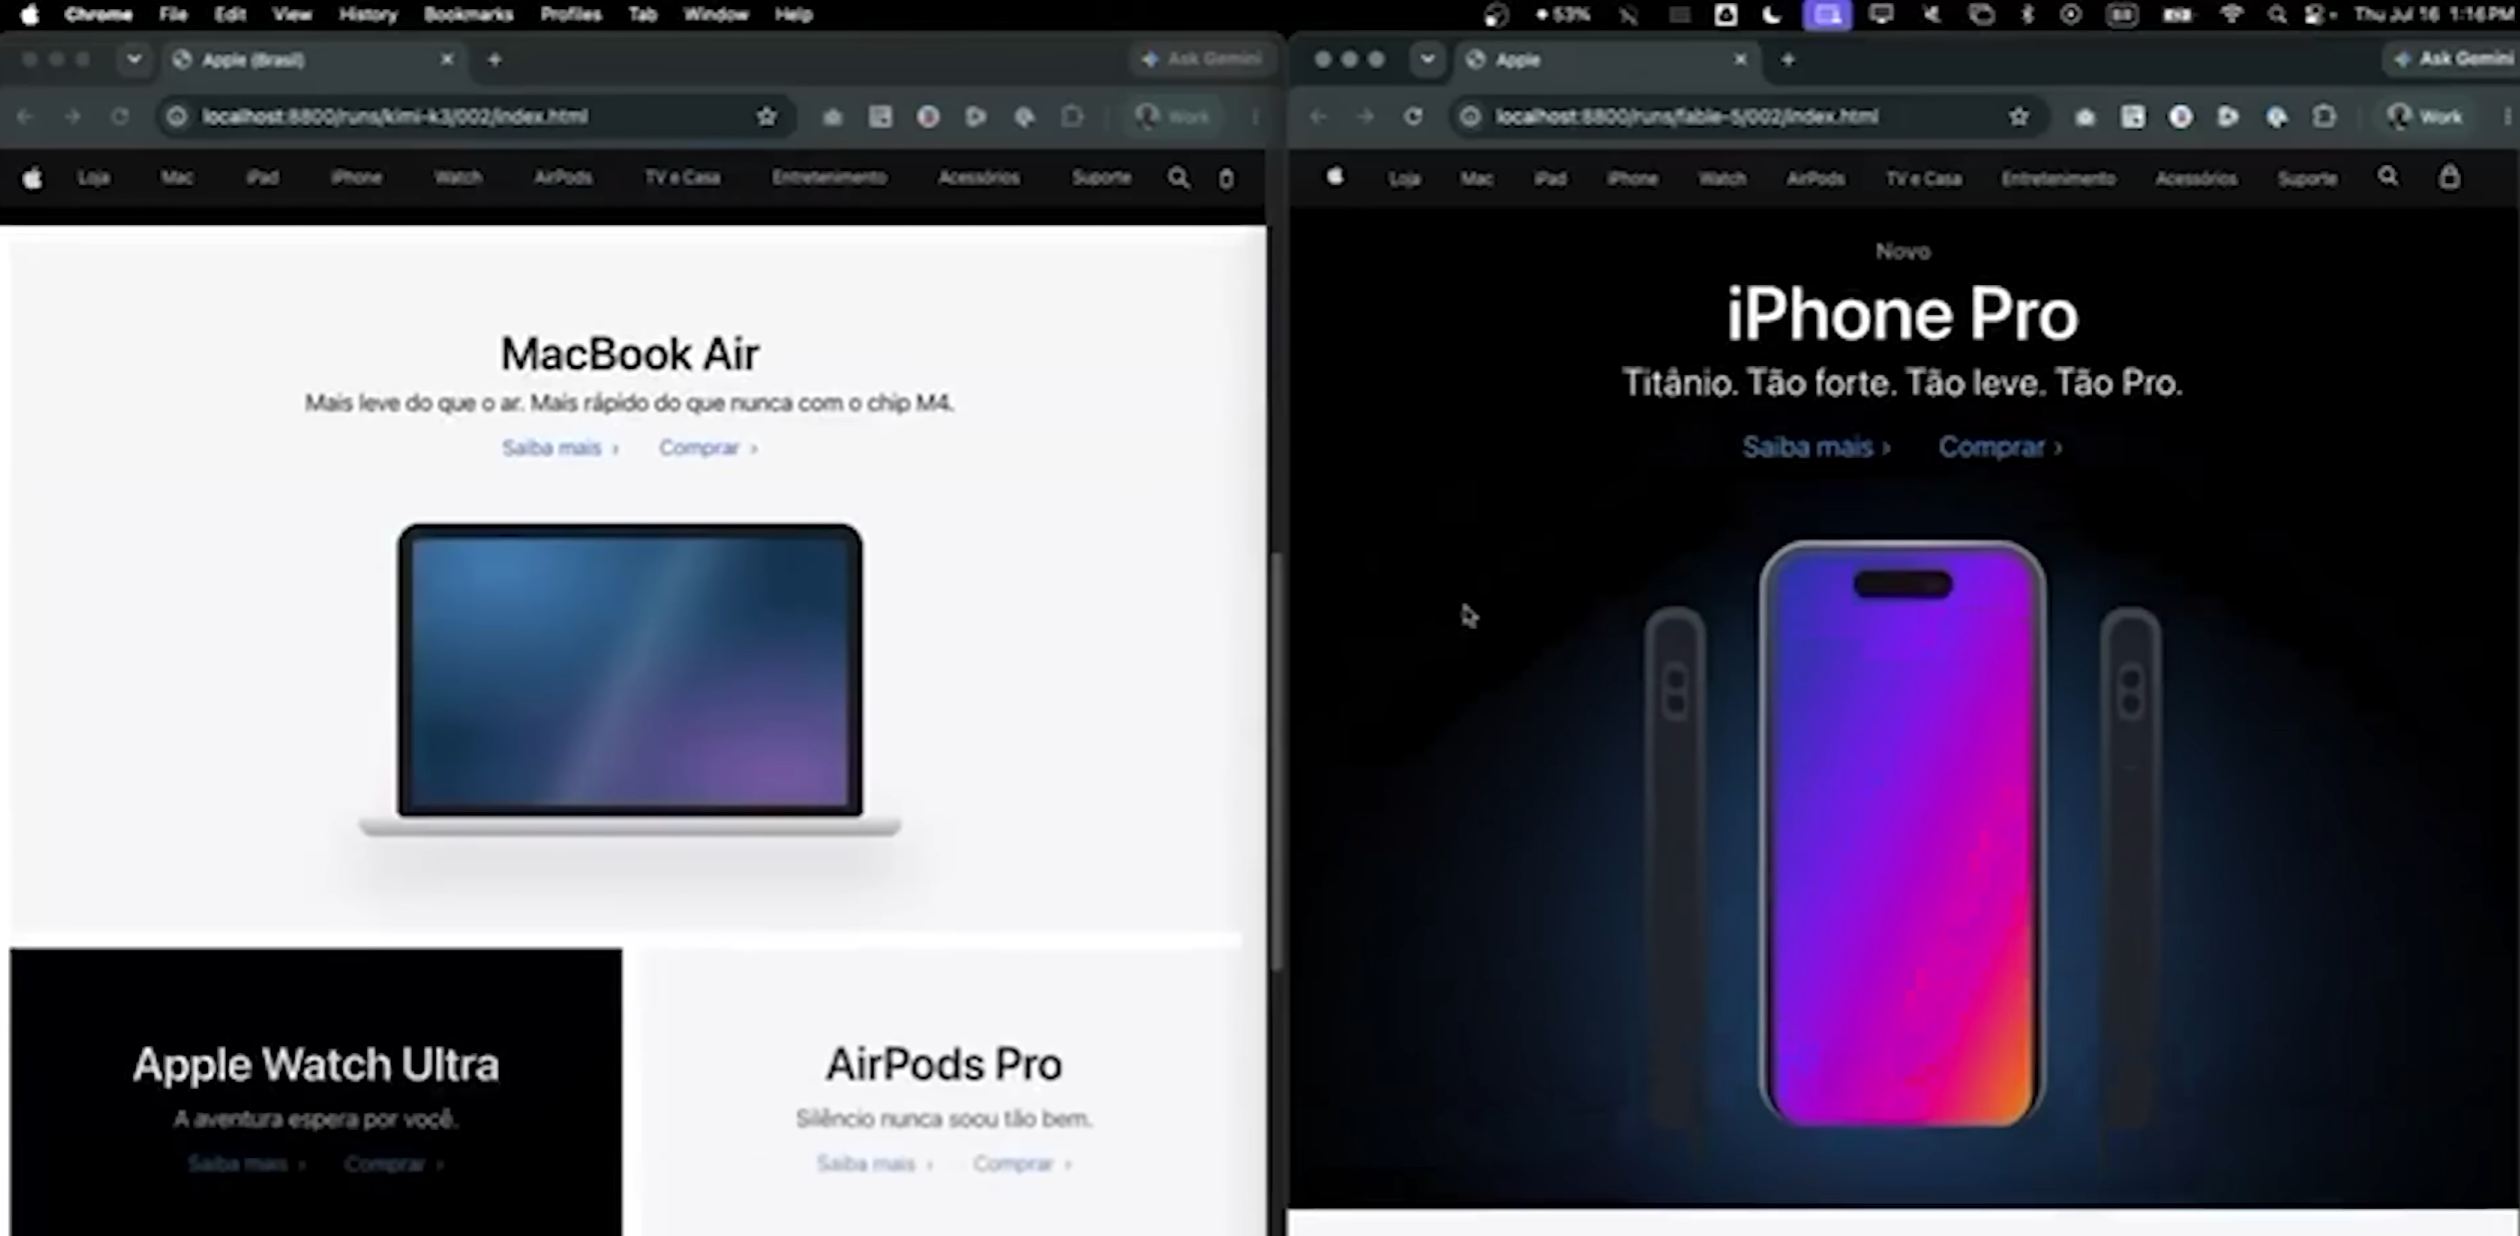Expand tab search dropdown in right Chrome window
The width and height of the screenshot is (2520, 1236).
point(1427,60)
